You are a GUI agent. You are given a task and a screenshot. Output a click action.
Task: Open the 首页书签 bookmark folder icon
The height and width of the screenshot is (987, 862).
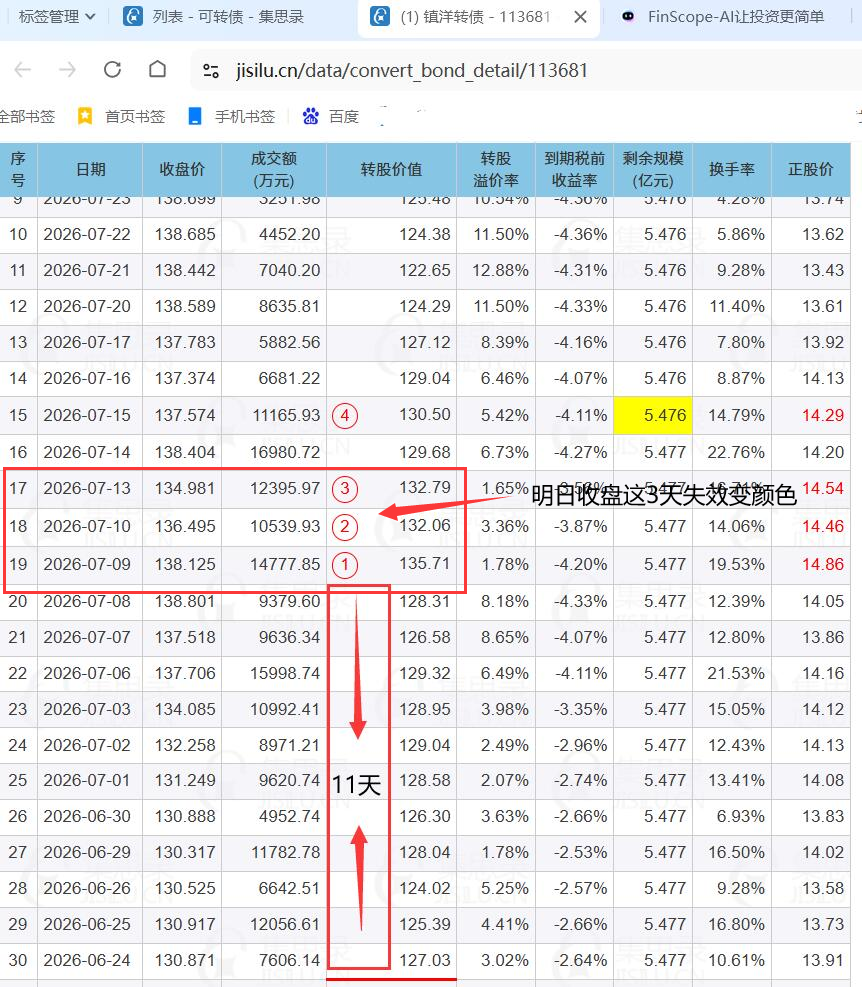point(84,116)
